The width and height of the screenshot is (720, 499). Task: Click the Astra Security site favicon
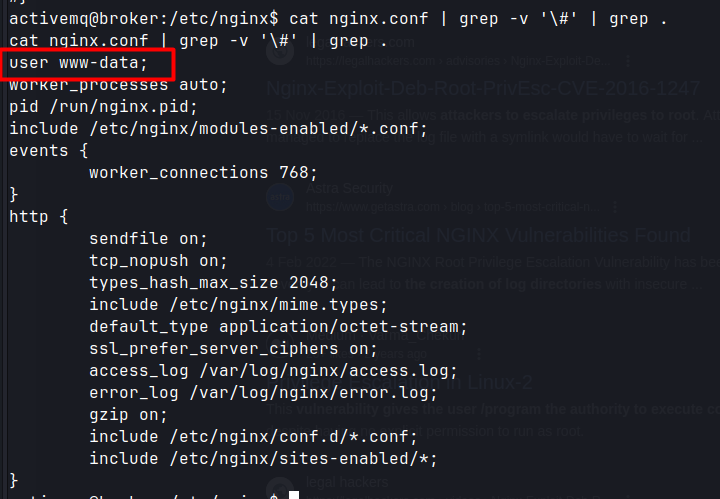pyautogui.click(x=280, y=197)
